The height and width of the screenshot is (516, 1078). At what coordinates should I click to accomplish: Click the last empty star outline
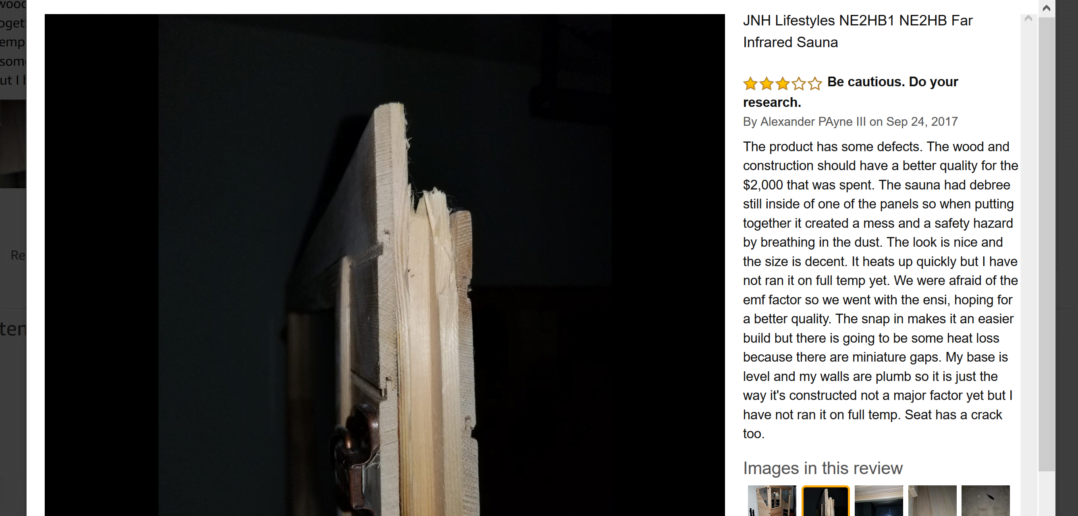pyautogui.click(x=815, y=83)
